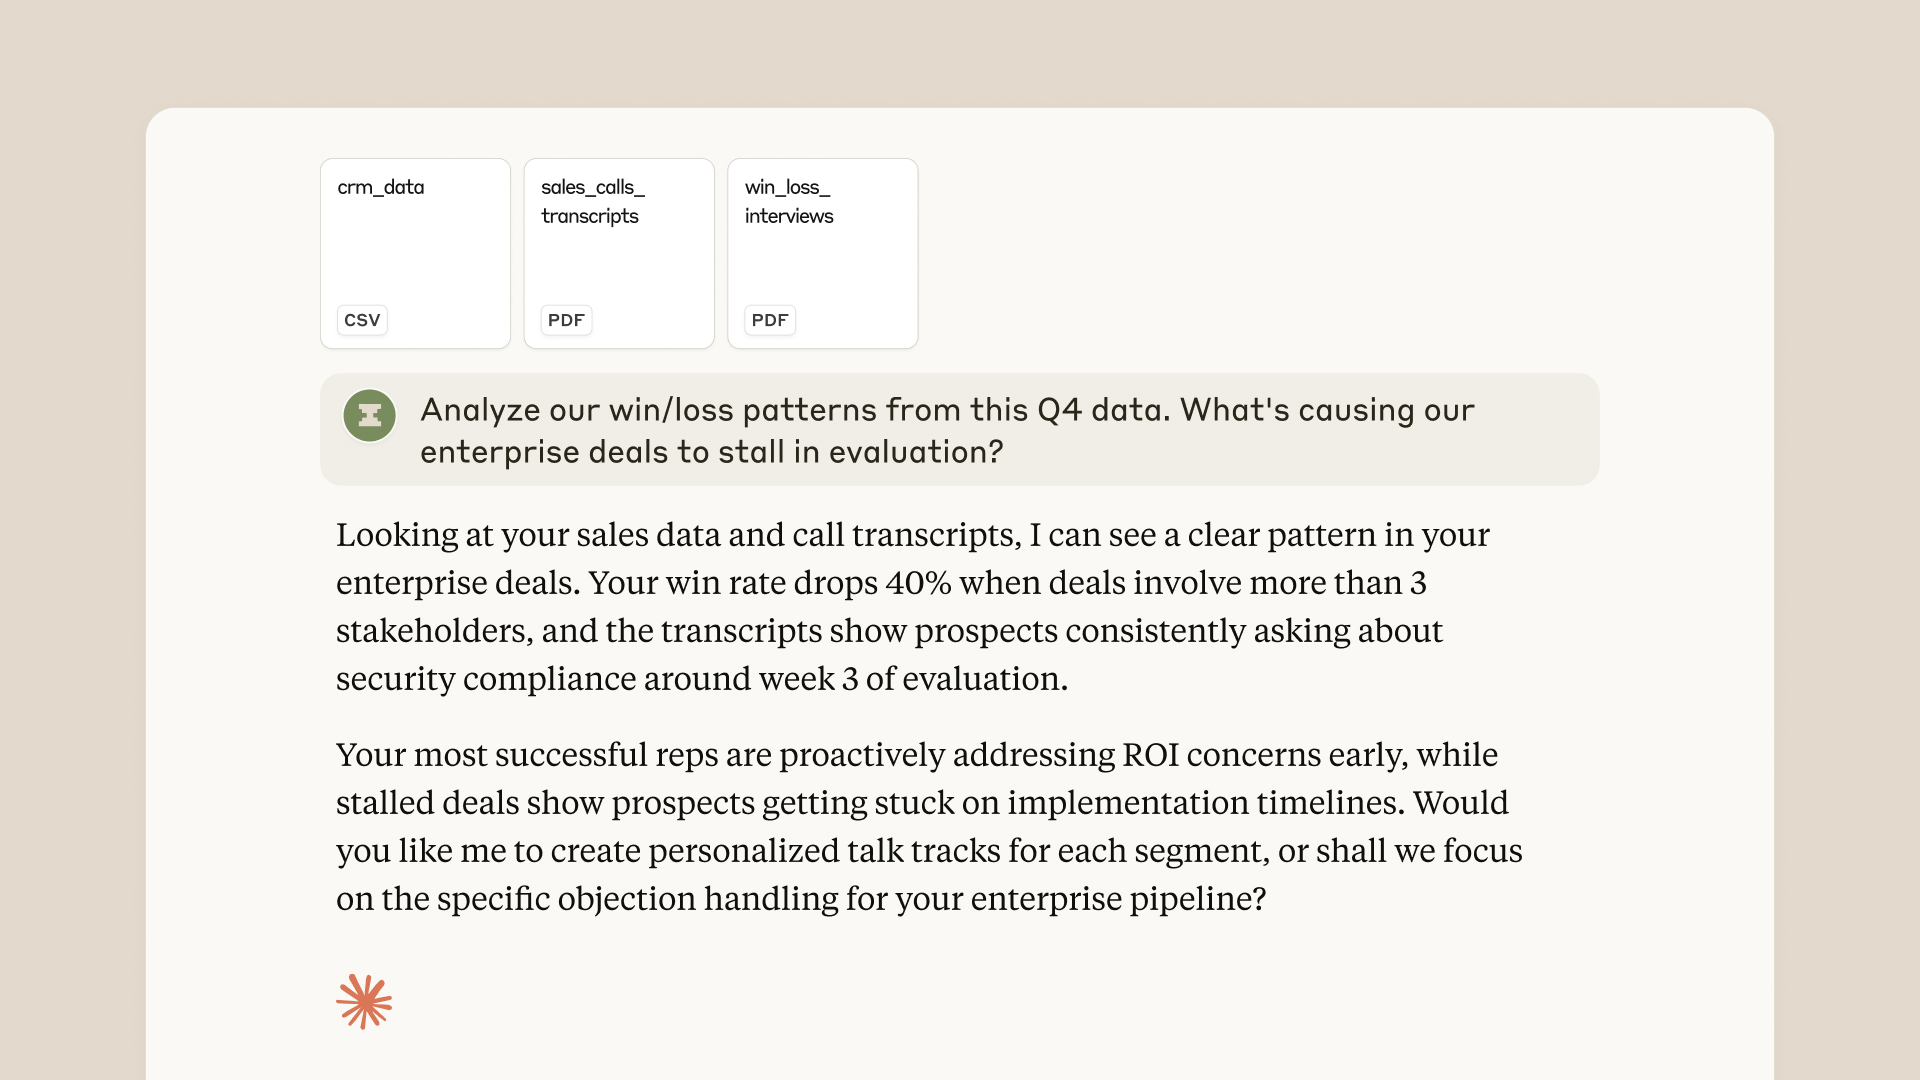Click the "40%" figure in the response
The image size is (1920, 1080).
click(918, 583)
